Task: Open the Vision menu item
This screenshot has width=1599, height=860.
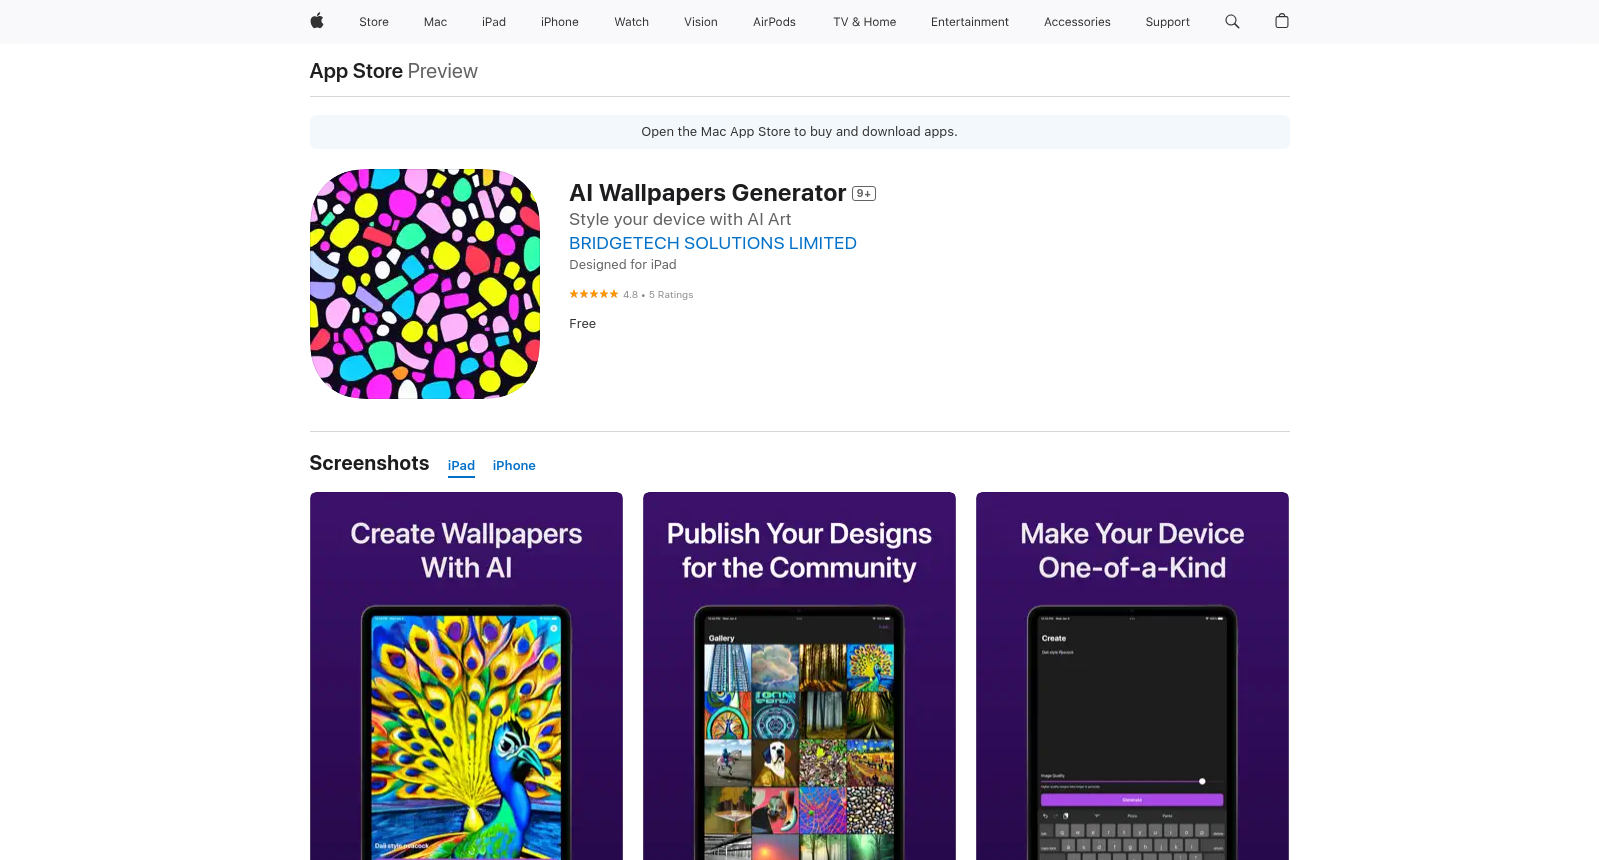Action: coord(701,22)
